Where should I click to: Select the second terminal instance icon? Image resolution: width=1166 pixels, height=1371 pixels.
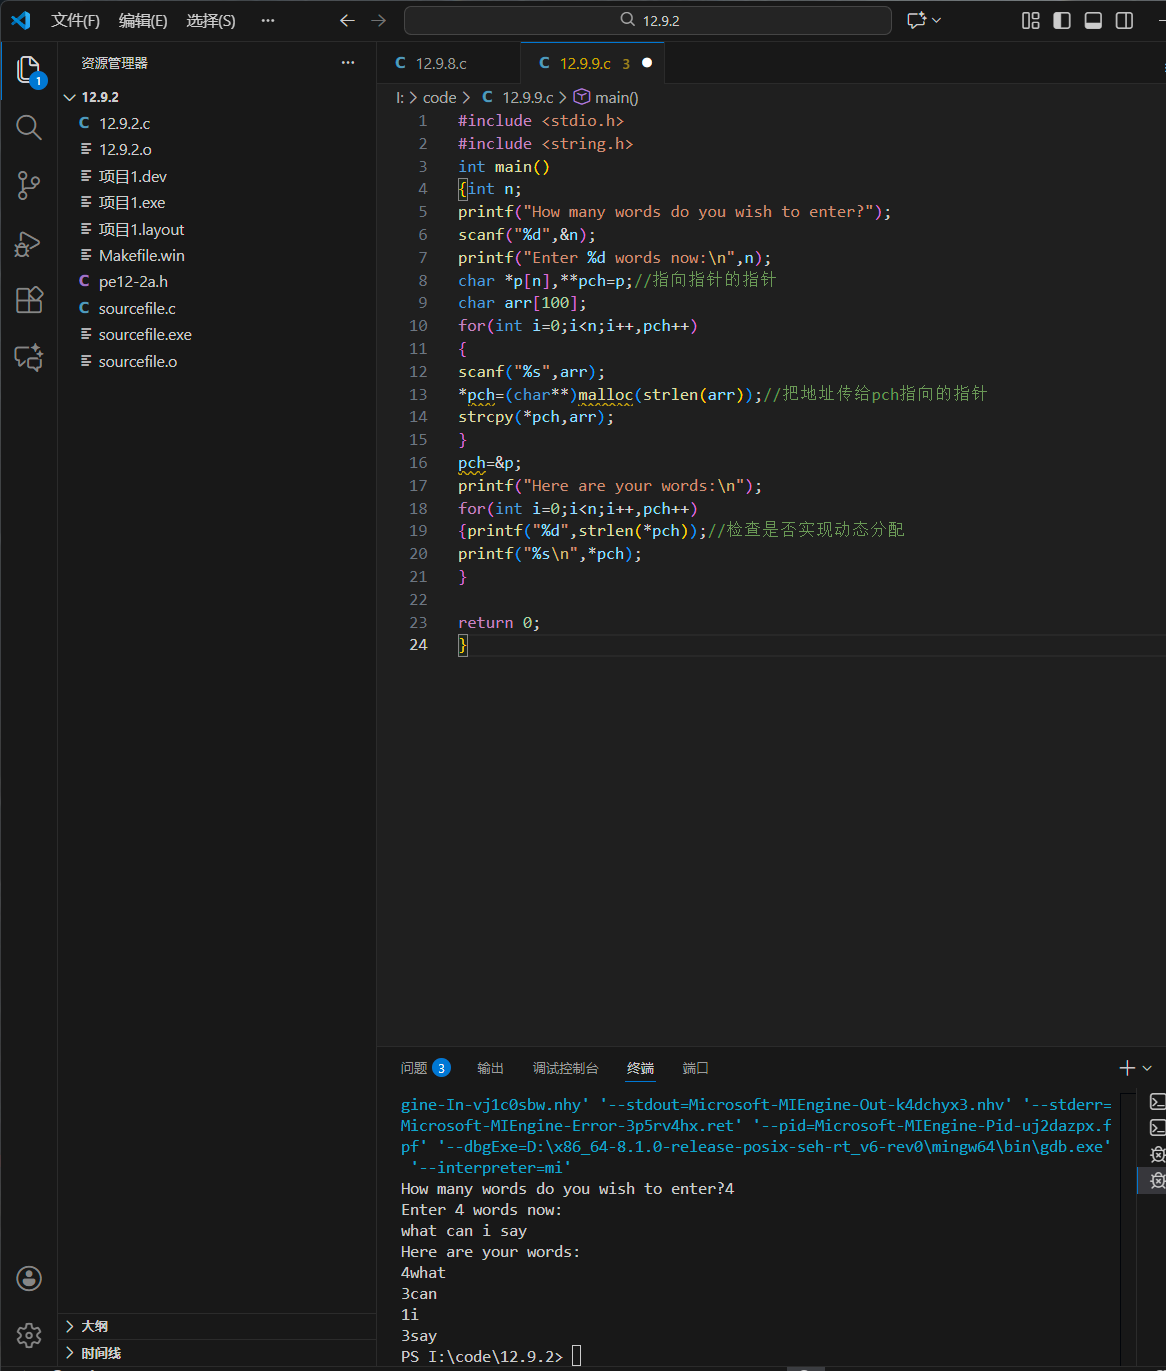[1157, 1128]
